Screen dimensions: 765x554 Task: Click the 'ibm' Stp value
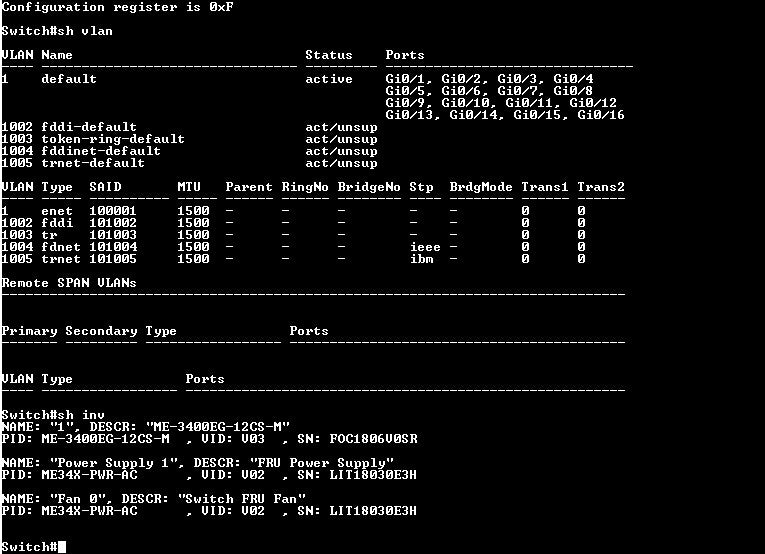pyautogui.click(x=422, y=259)
